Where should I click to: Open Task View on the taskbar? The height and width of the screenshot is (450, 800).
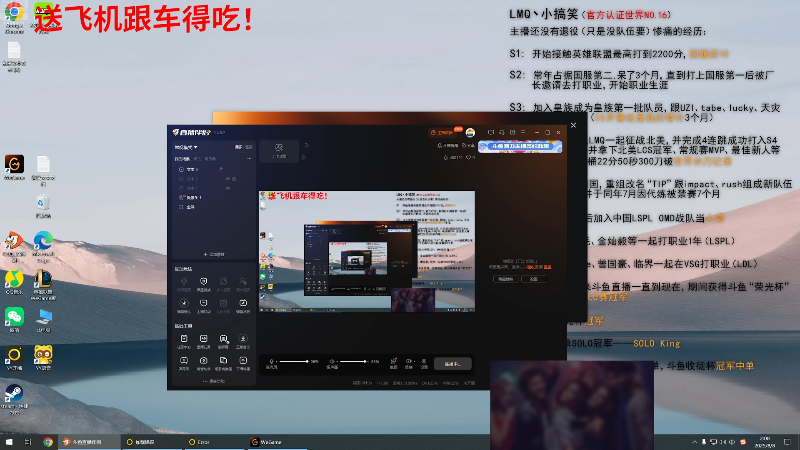pyautogui.click(x=28, y=442)
